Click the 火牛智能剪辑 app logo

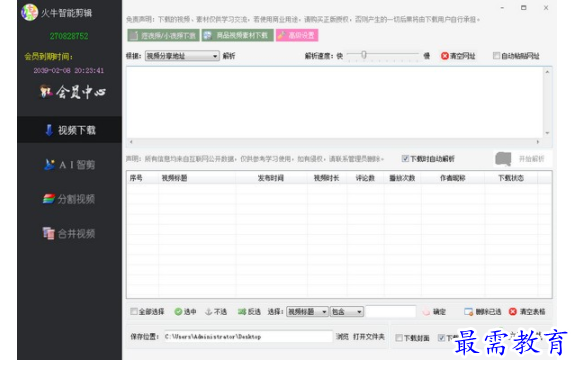[x=29, y=12]
